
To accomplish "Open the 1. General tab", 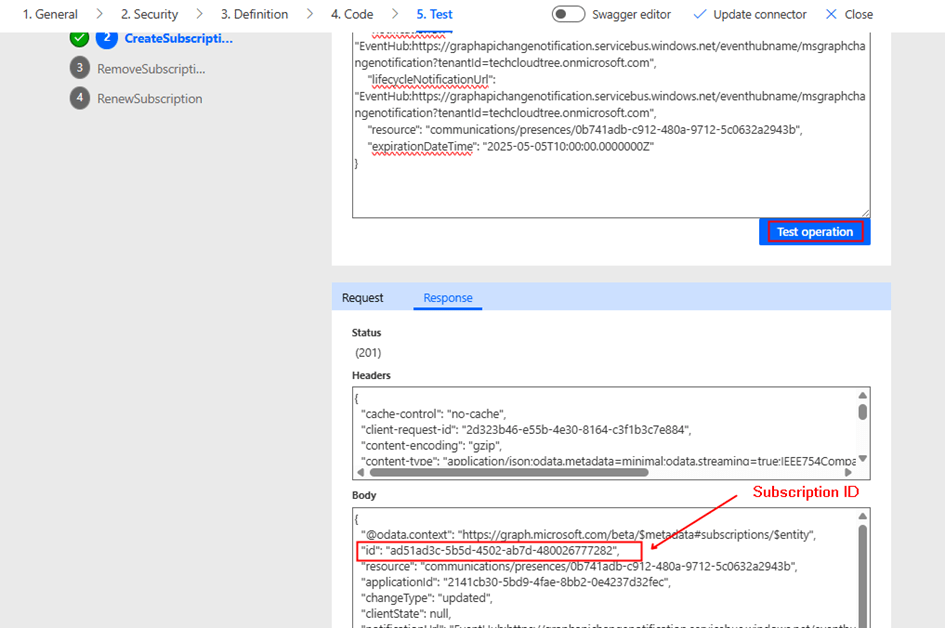I will coord(50,14).
